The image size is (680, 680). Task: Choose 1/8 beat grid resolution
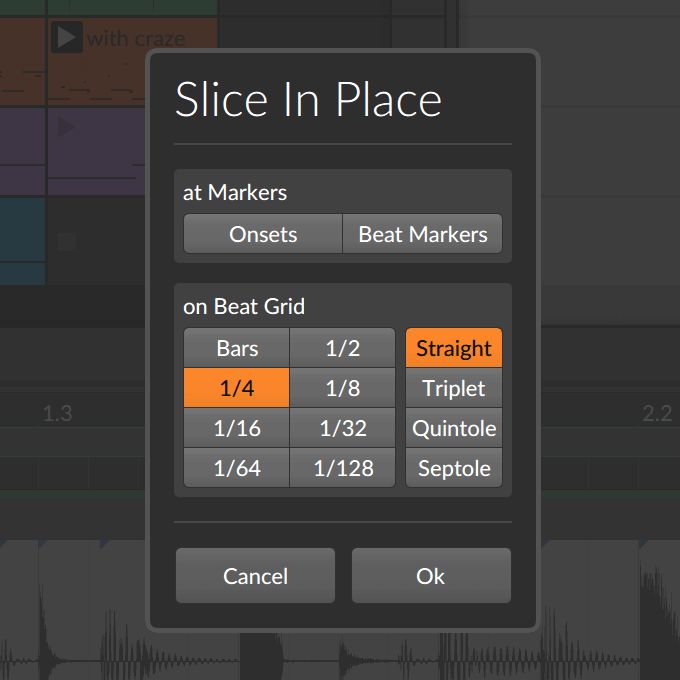343,388
